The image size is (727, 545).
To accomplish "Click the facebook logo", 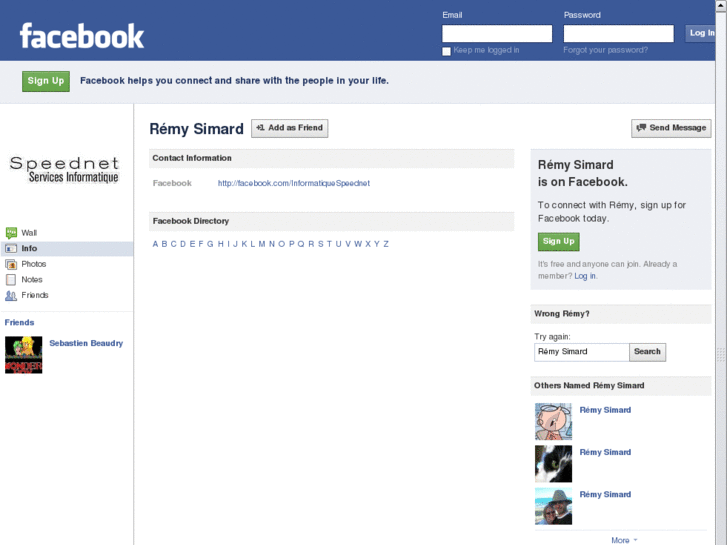I will pyautogui.click(x=82, y=36).
